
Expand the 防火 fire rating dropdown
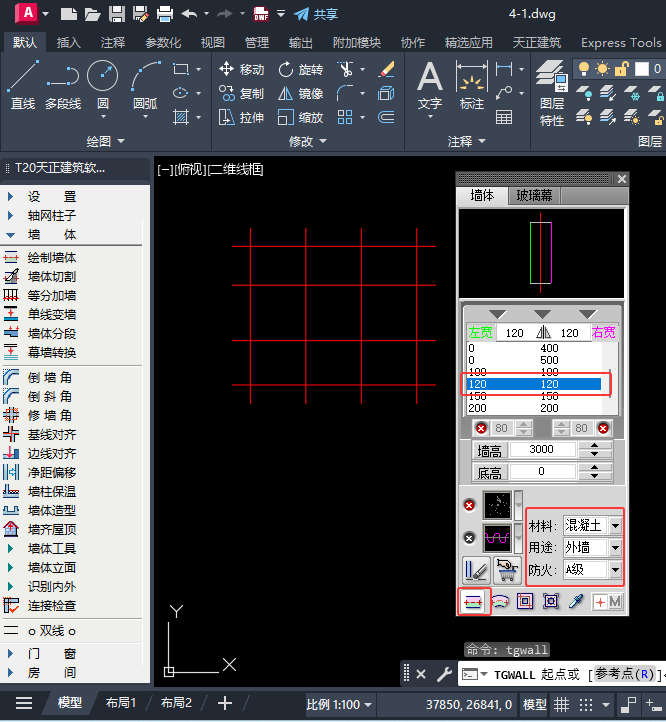[x=615, y=569]
